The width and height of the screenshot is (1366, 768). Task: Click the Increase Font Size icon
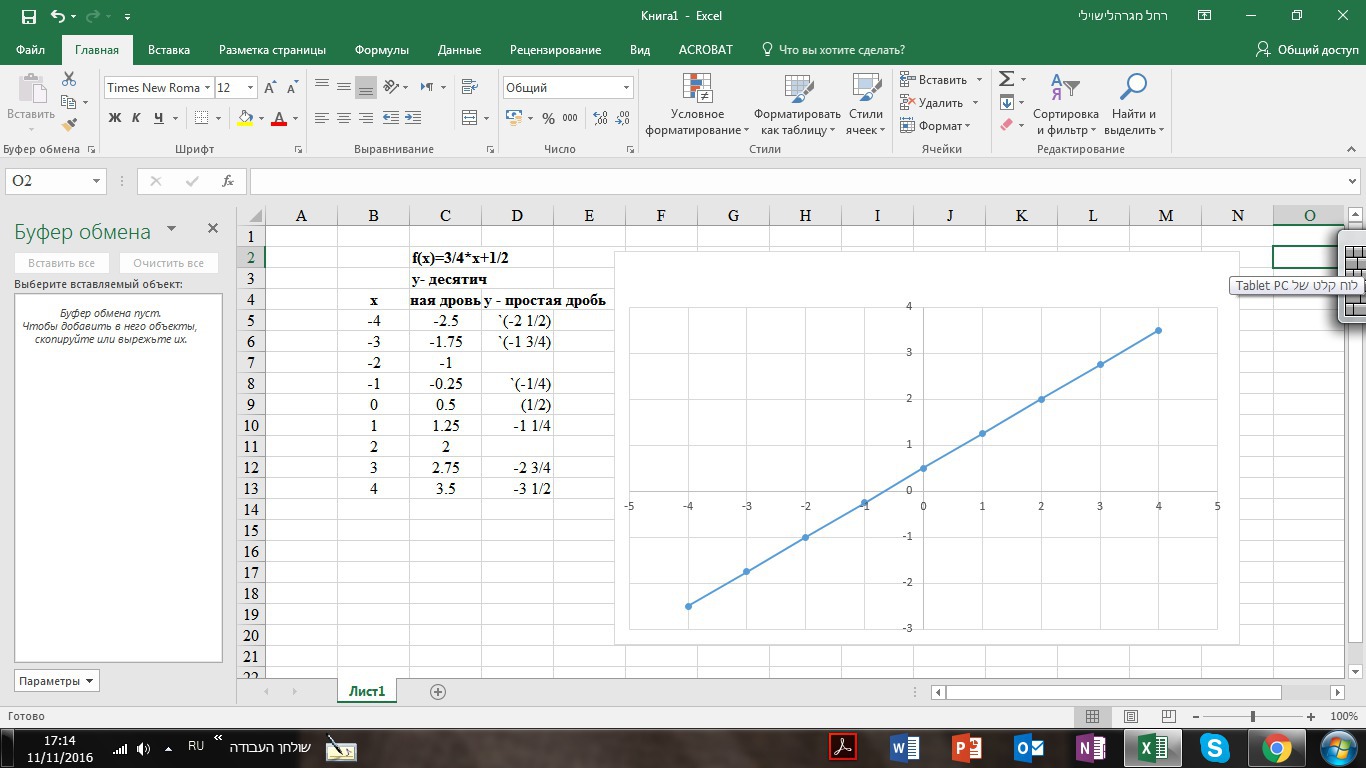[270, 88]
